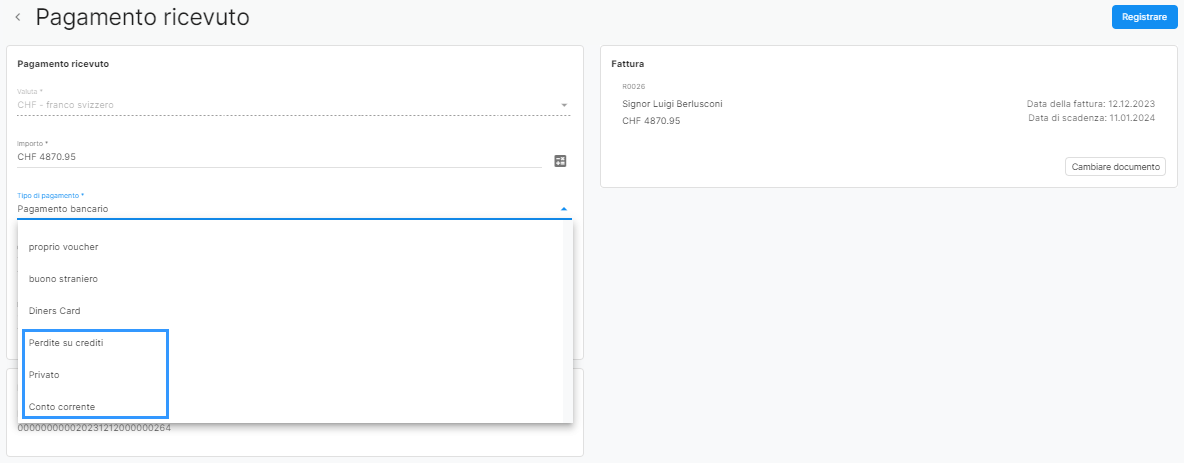Click the Valuta dropdown arrow
This screenshot has width=1184, height=463.
563,105
